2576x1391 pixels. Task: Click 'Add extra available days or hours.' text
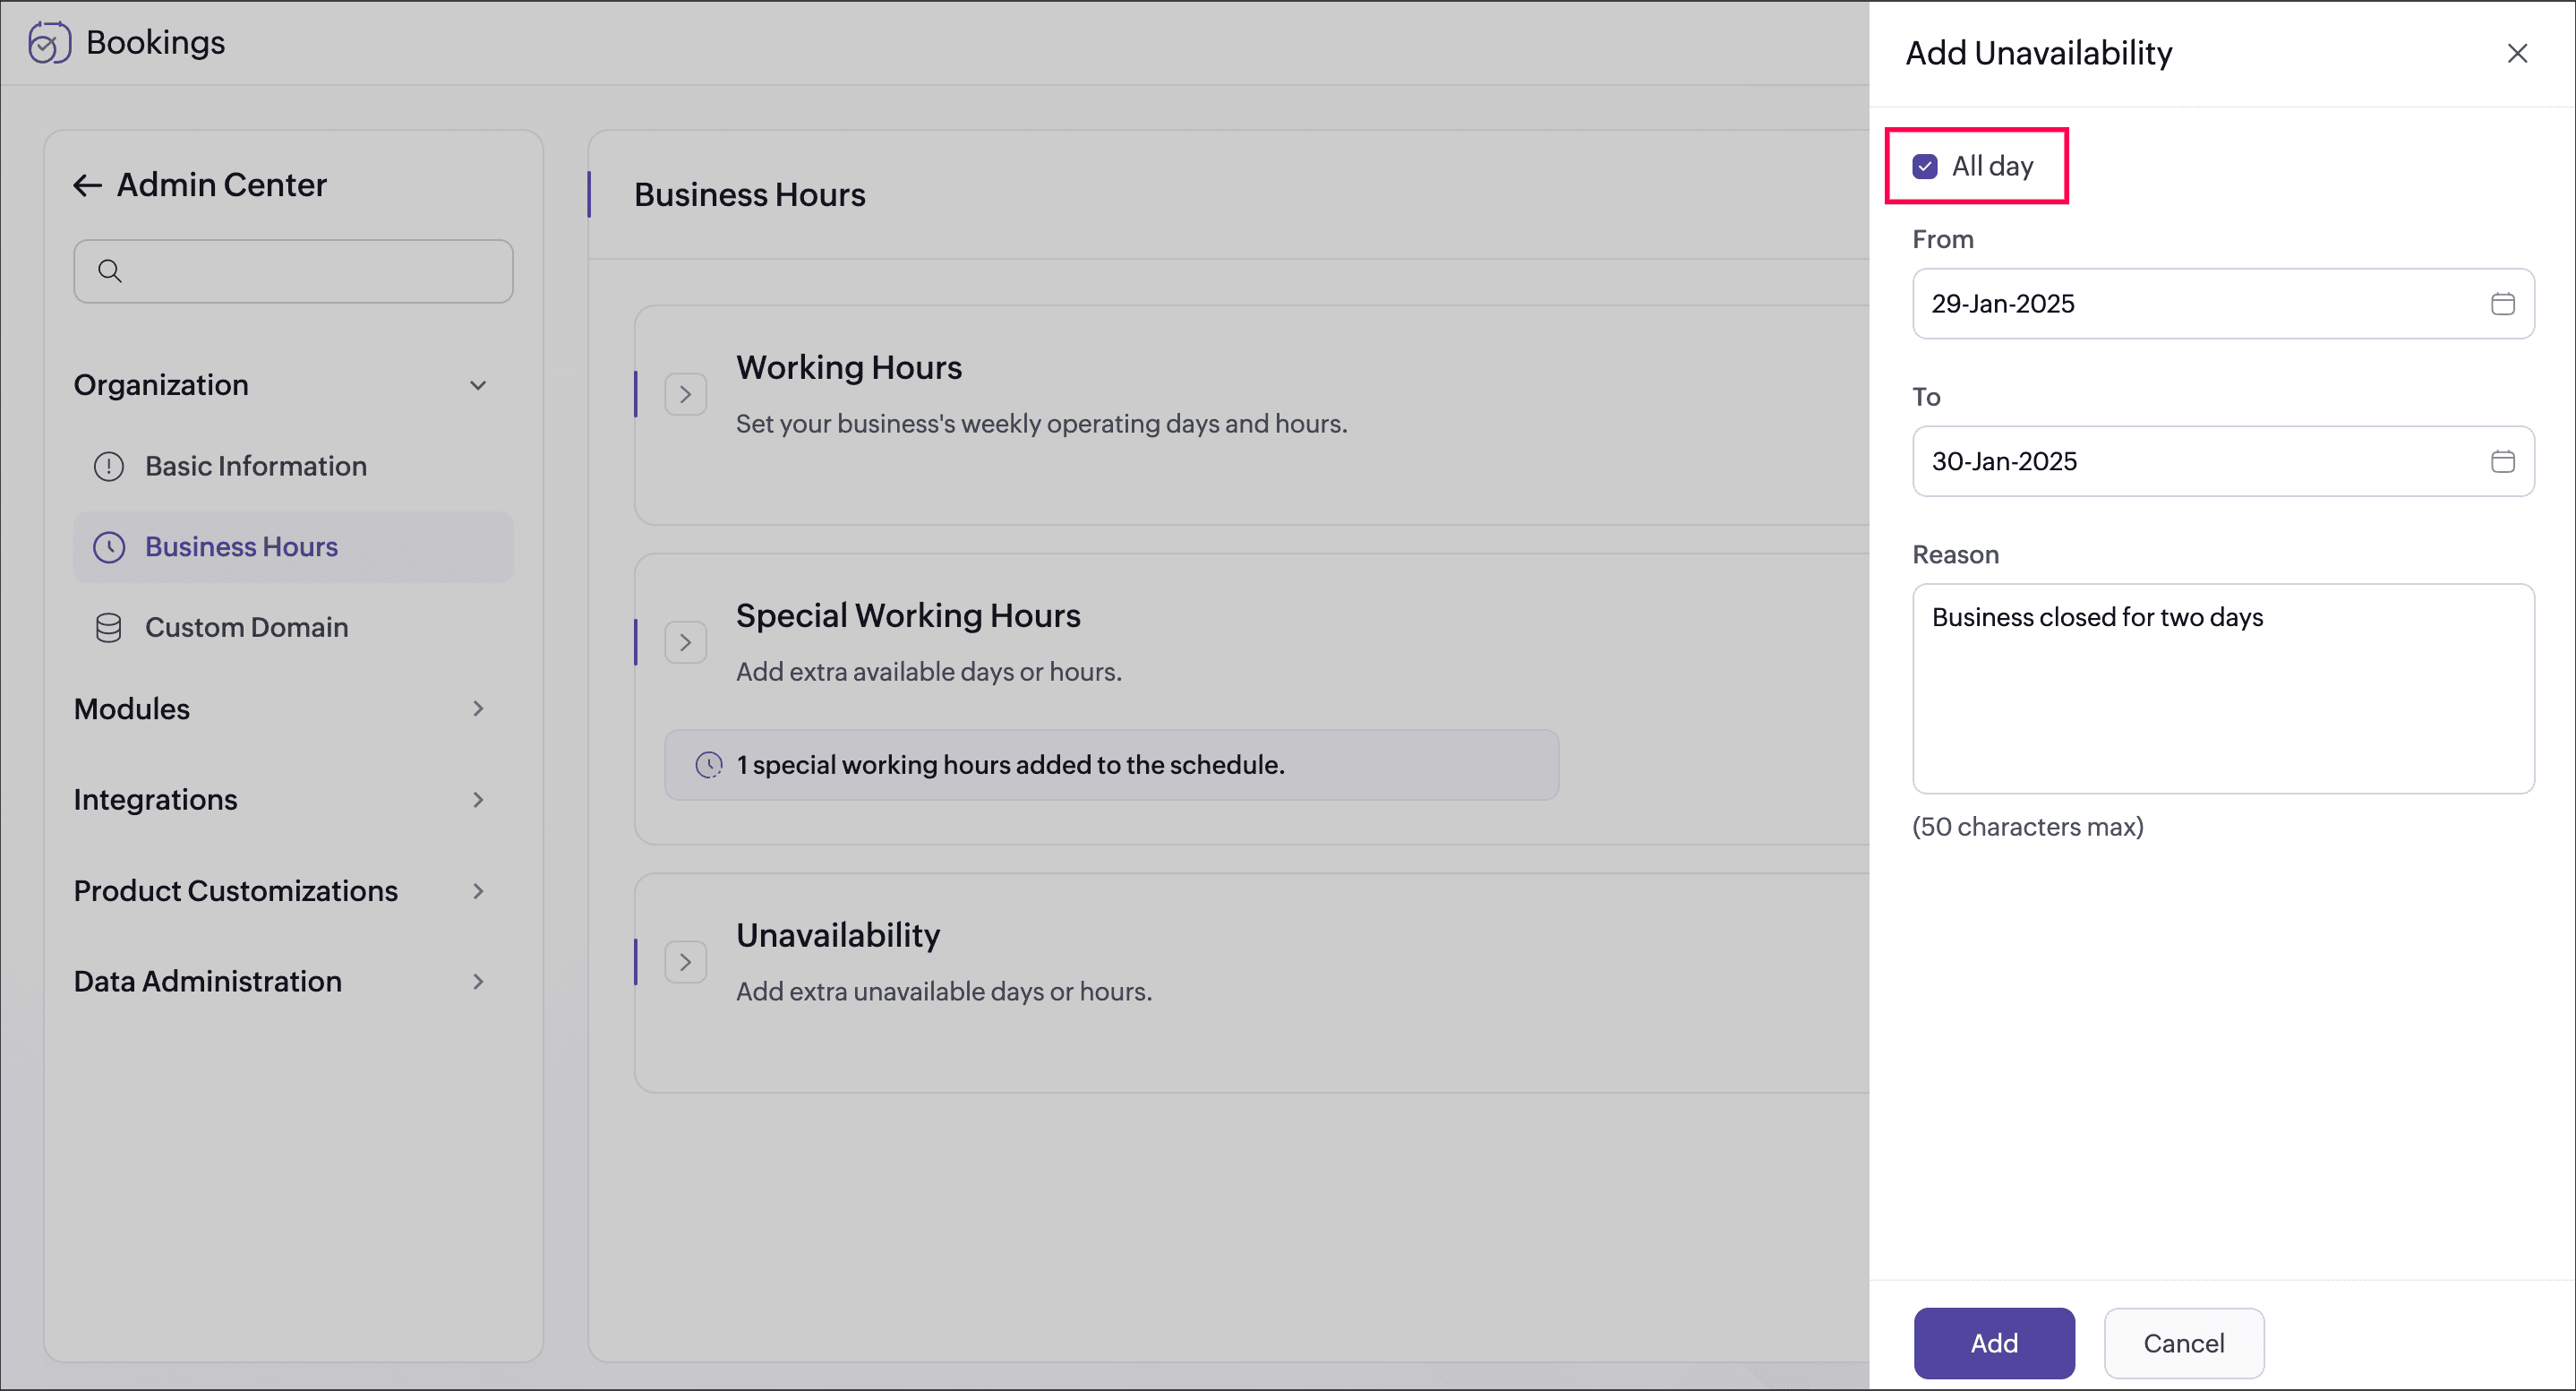[x=929, y=672]
